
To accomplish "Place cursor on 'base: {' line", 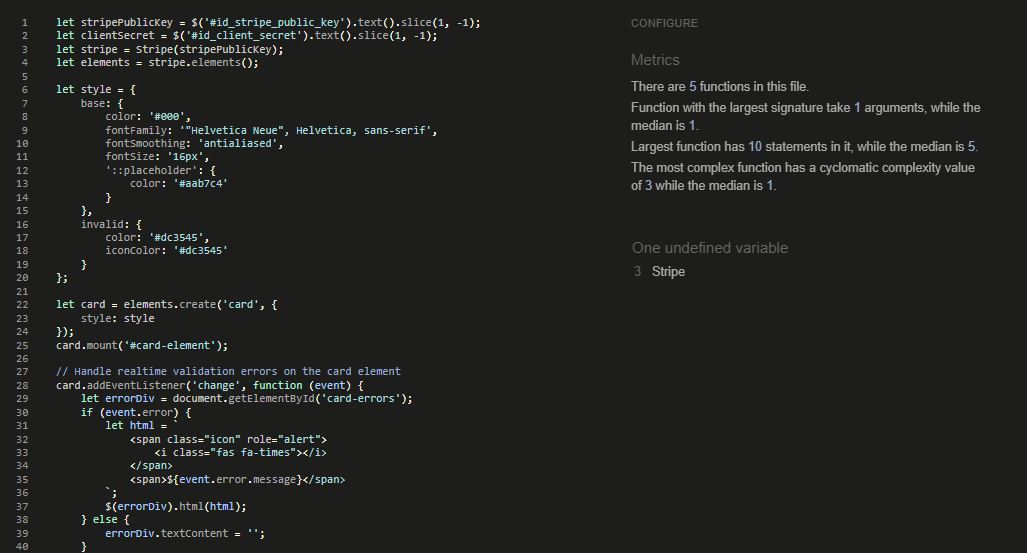I will 102,103.
